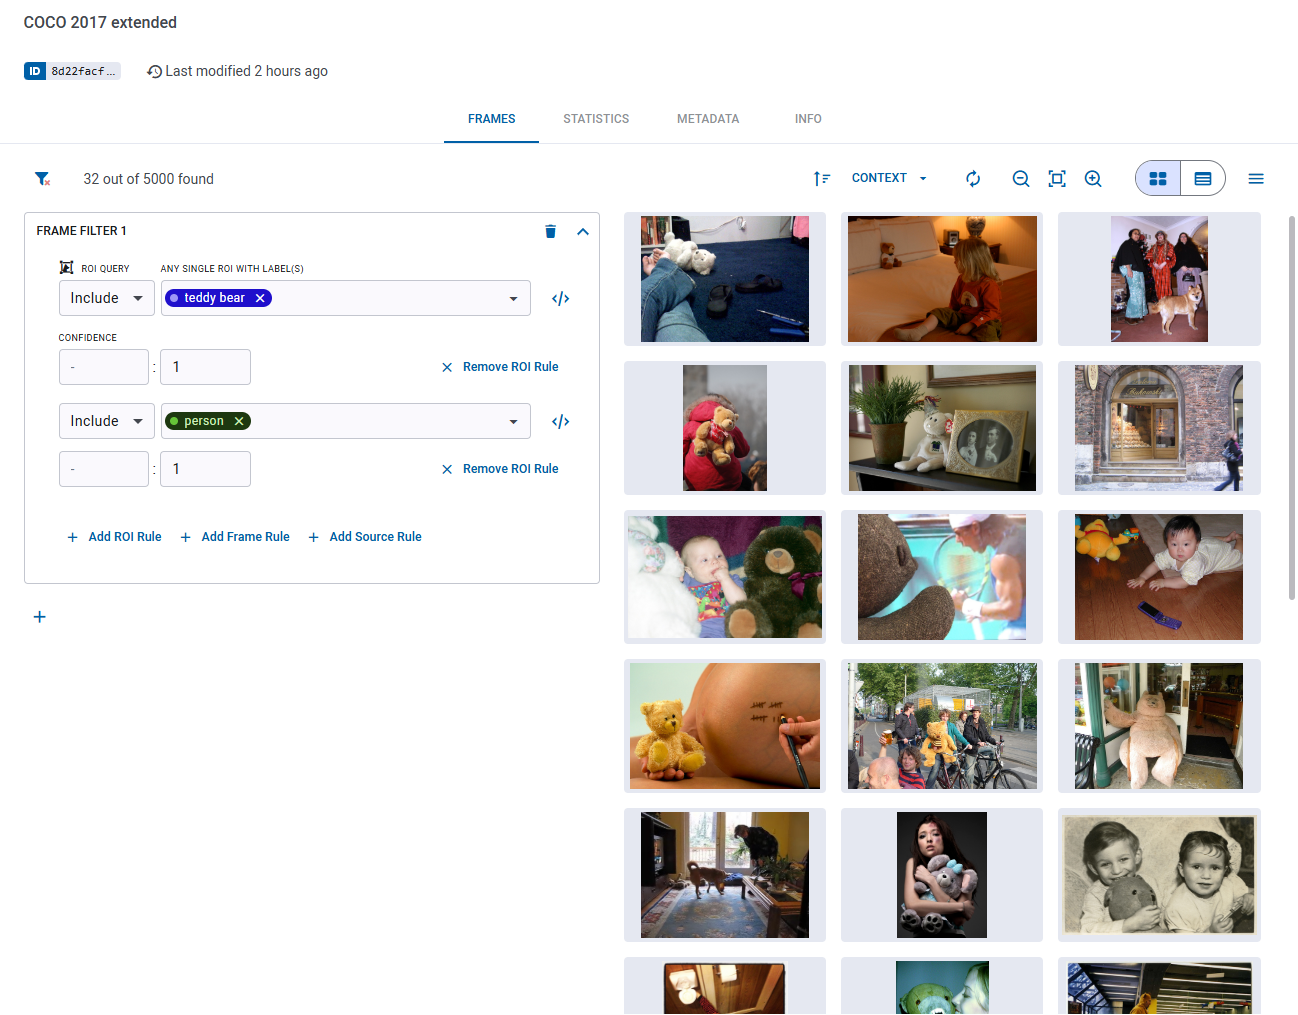This screenshot has height=1015, width=1298.
Task: Switch to the STATISTICS tab
Action: [x=596, y=119]
